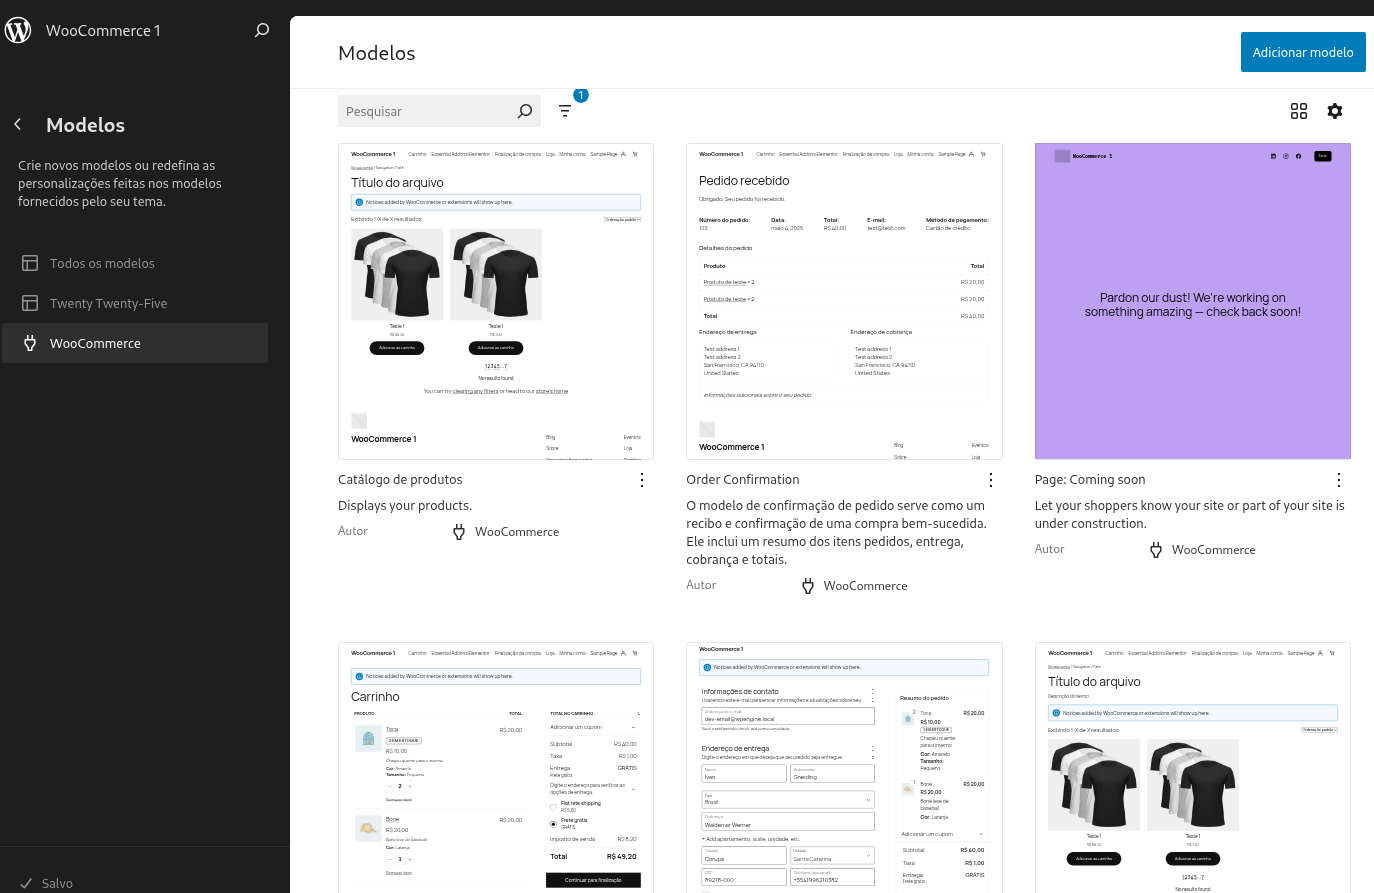This screenshot has width=1374, height=893.
Task: Go back using the left chevron
Action: tap(18, 124)
